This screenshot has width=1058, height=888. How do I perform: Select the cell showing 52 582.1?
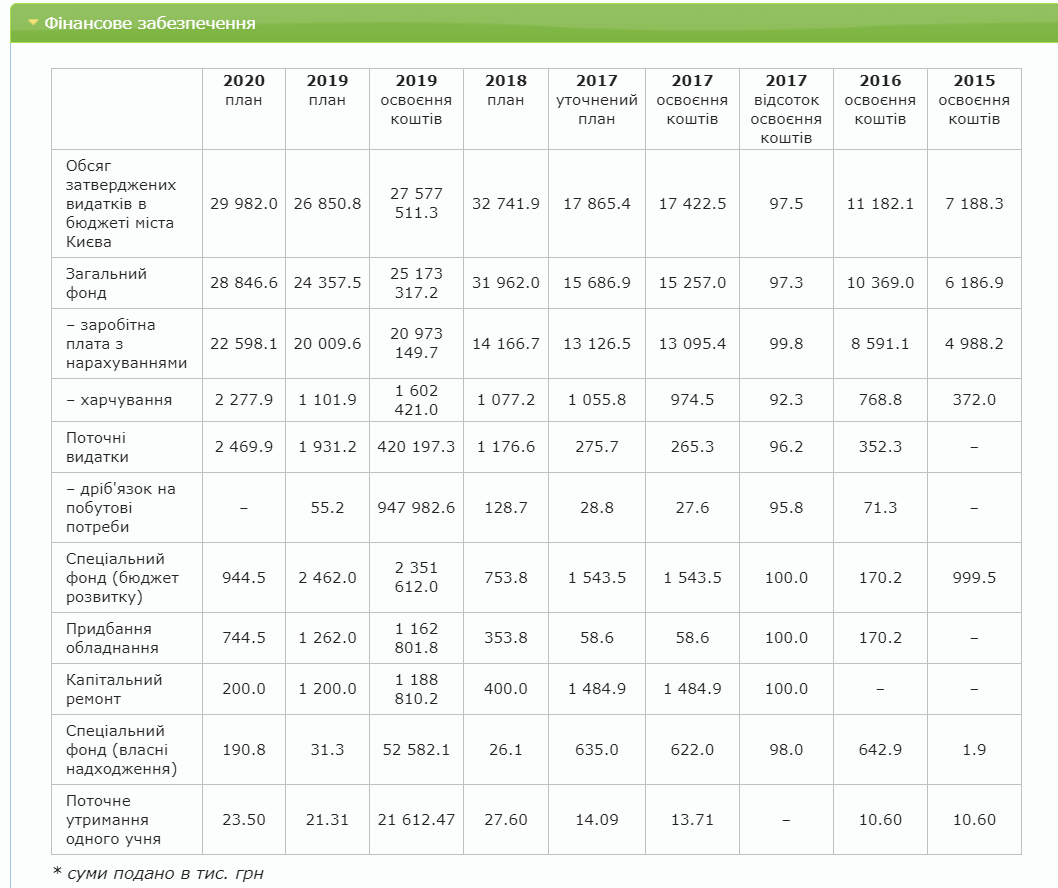[416, 750]
